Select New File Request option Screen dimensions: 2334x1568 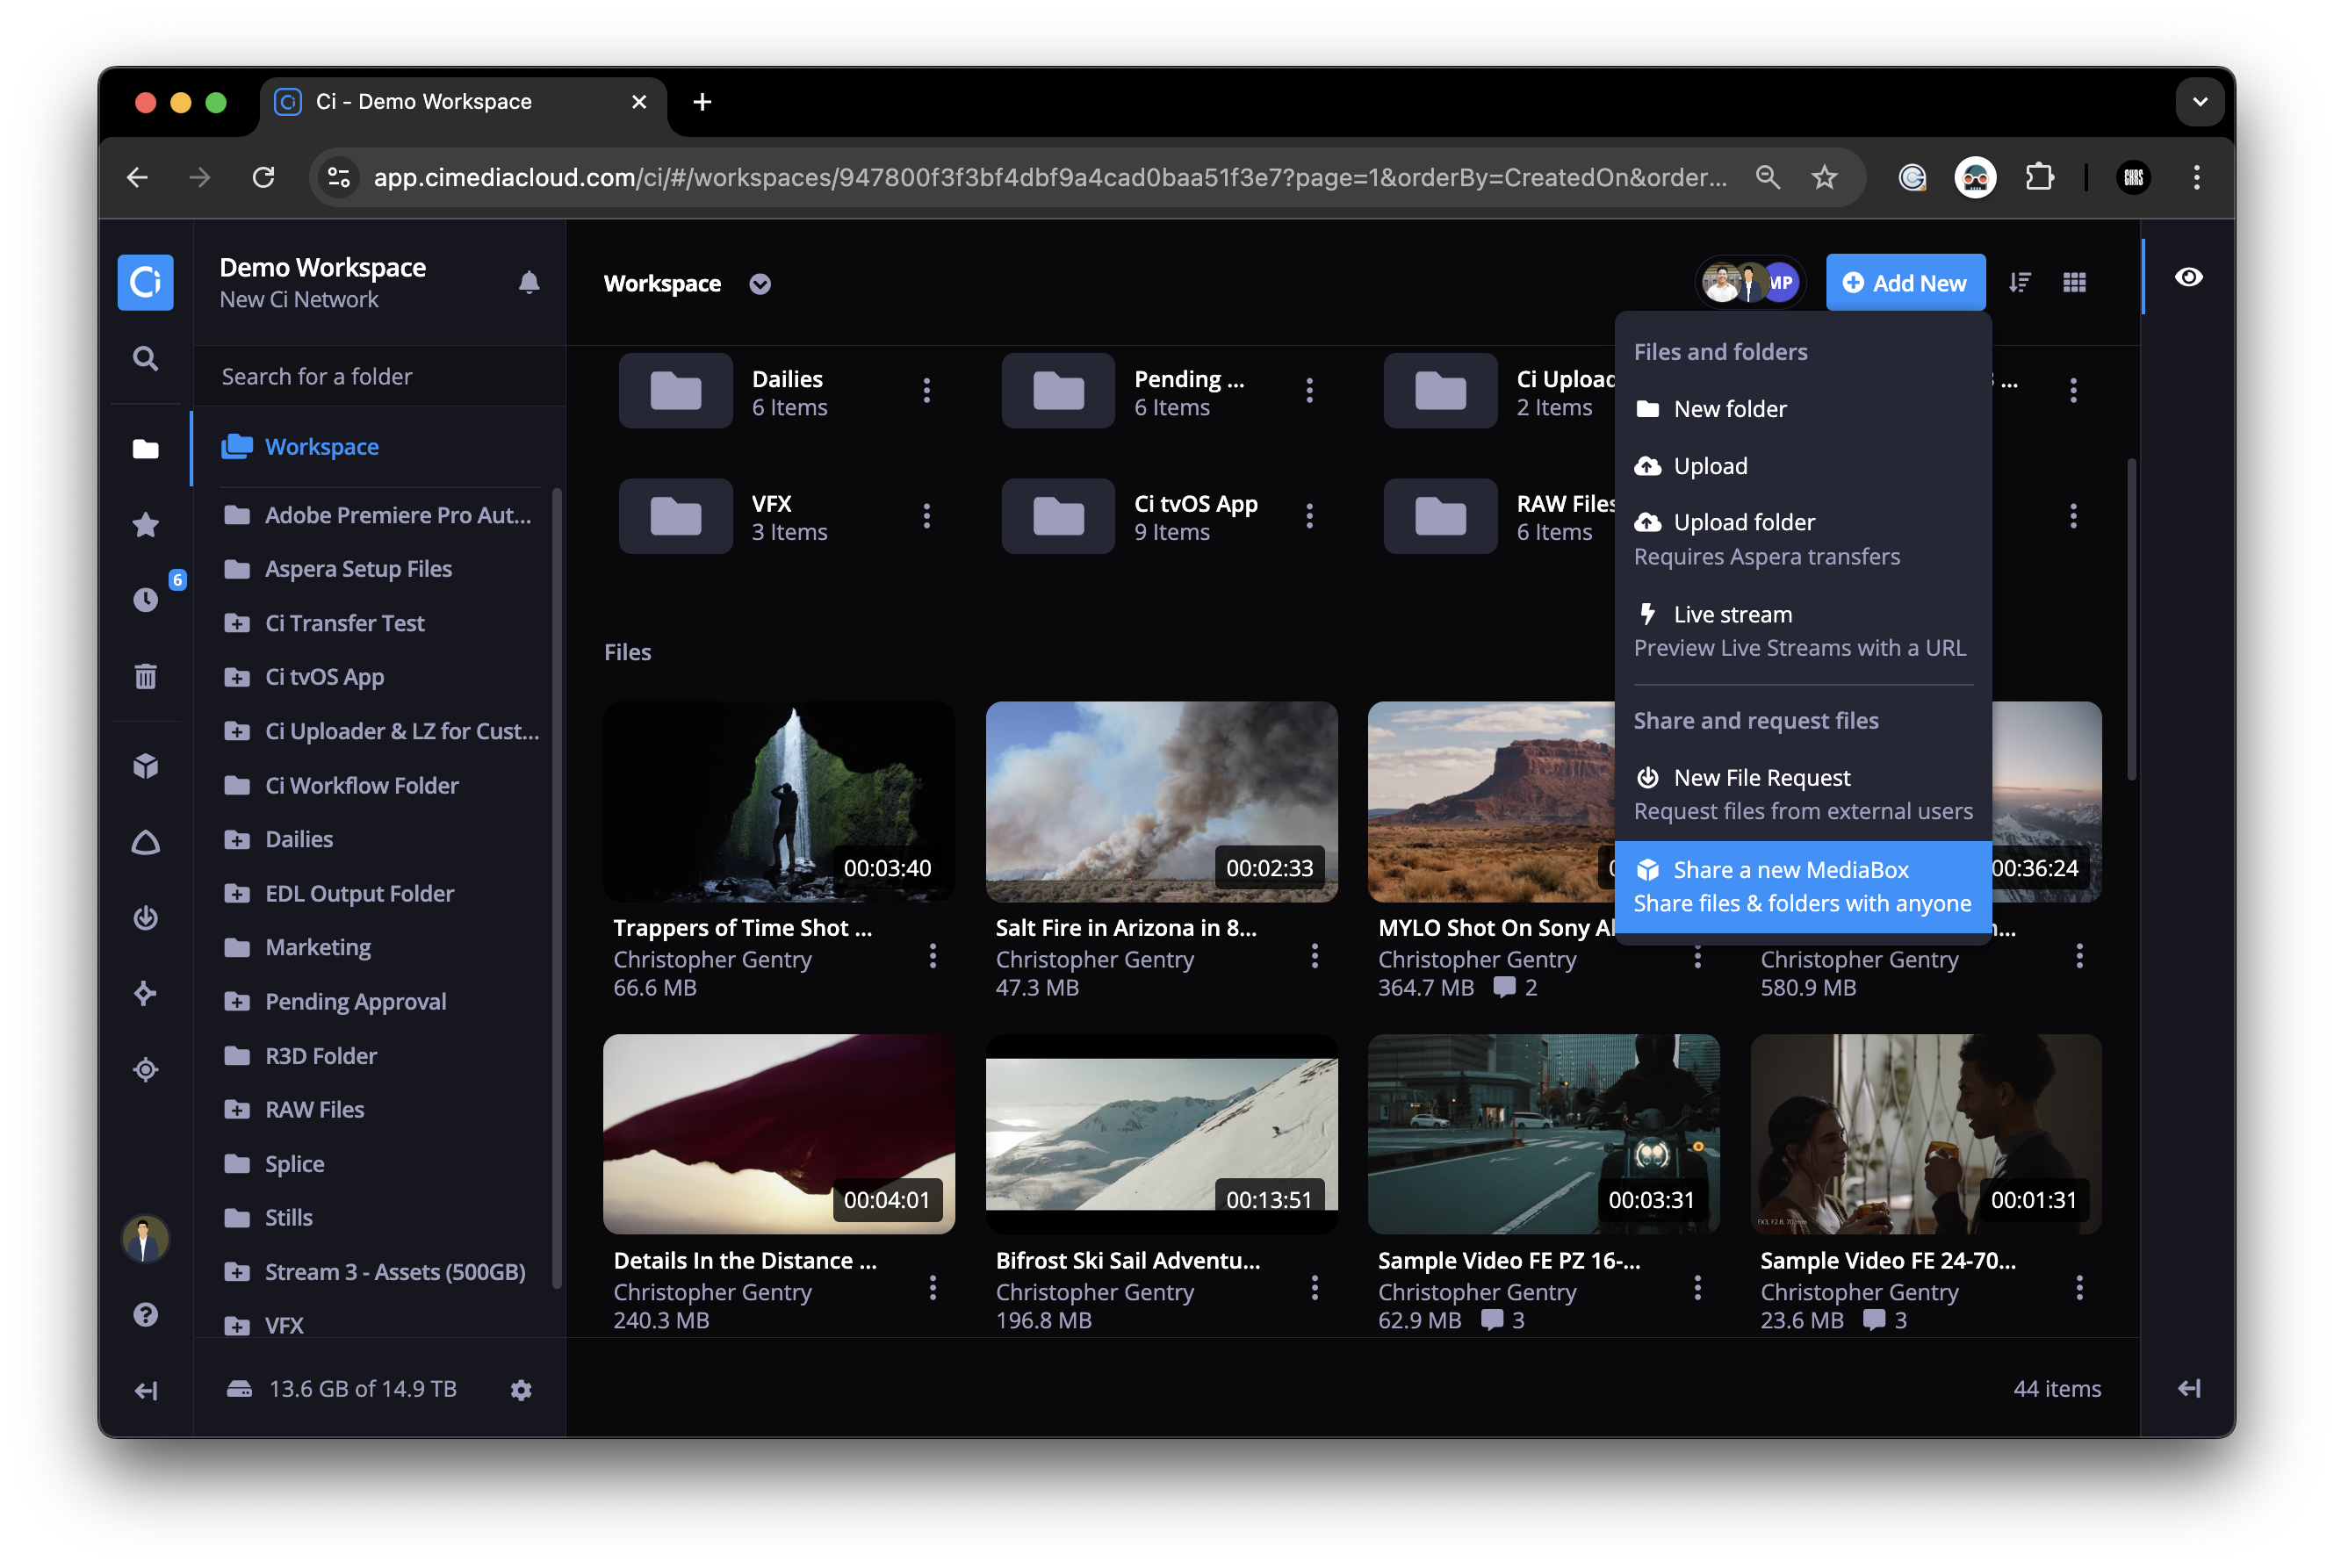1802,794
